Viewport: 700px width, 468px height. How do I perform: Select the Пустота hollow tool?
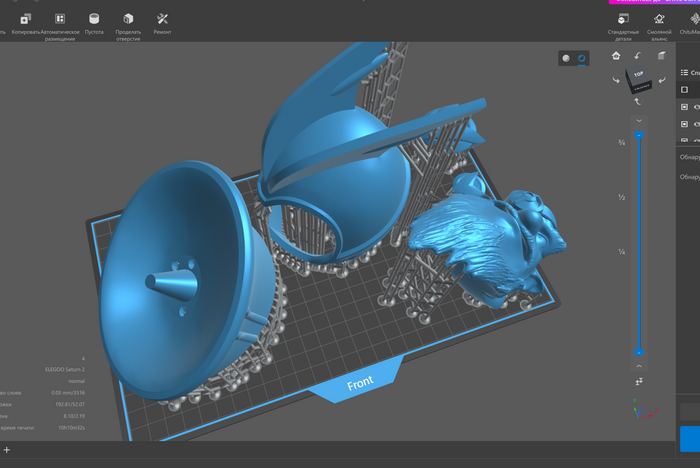tap(94, 19)
